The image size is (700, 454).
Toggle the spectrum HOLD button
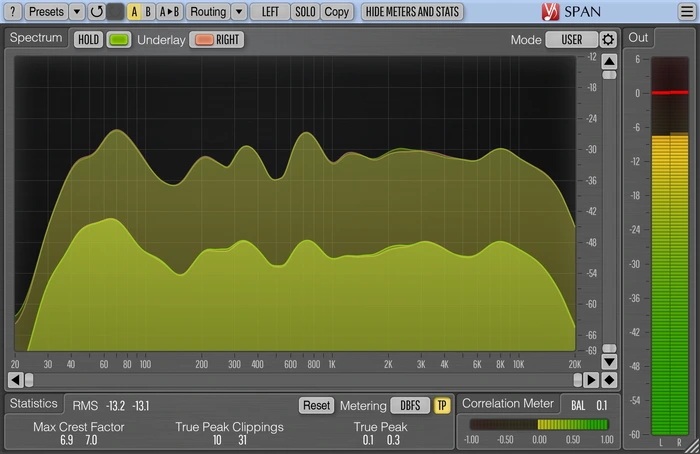[x=88, y=40]
